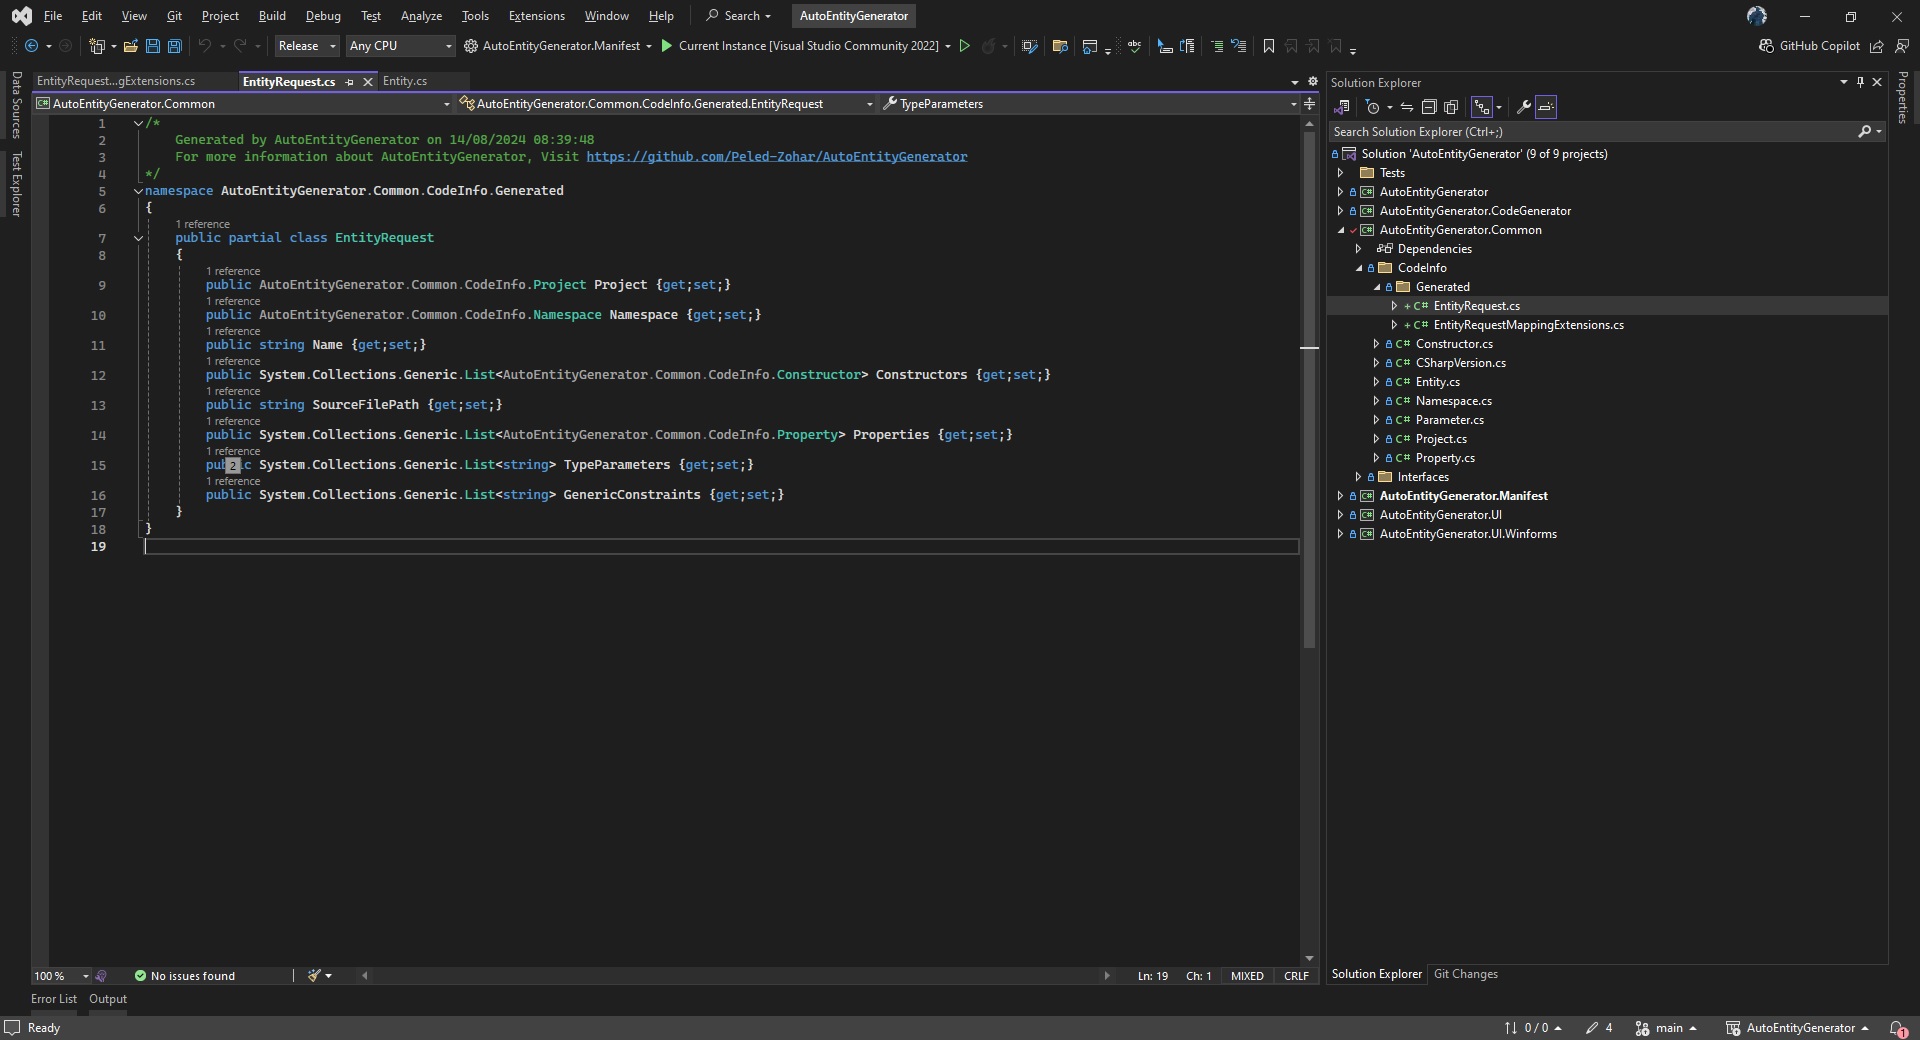Expand the AutoEntityGenerator.UI project node

[1340, 515]
